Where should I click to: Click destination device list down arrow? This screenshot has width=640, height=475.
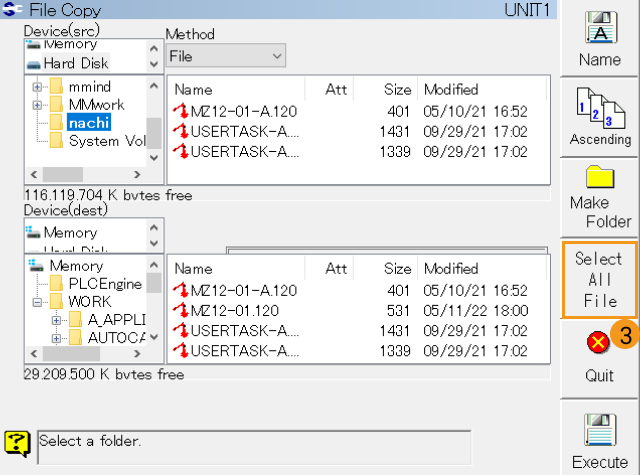[154, 243]
